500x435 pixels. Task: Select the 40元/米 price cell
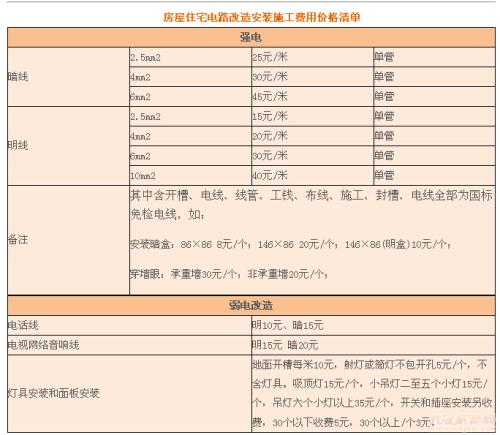[312, 176]
